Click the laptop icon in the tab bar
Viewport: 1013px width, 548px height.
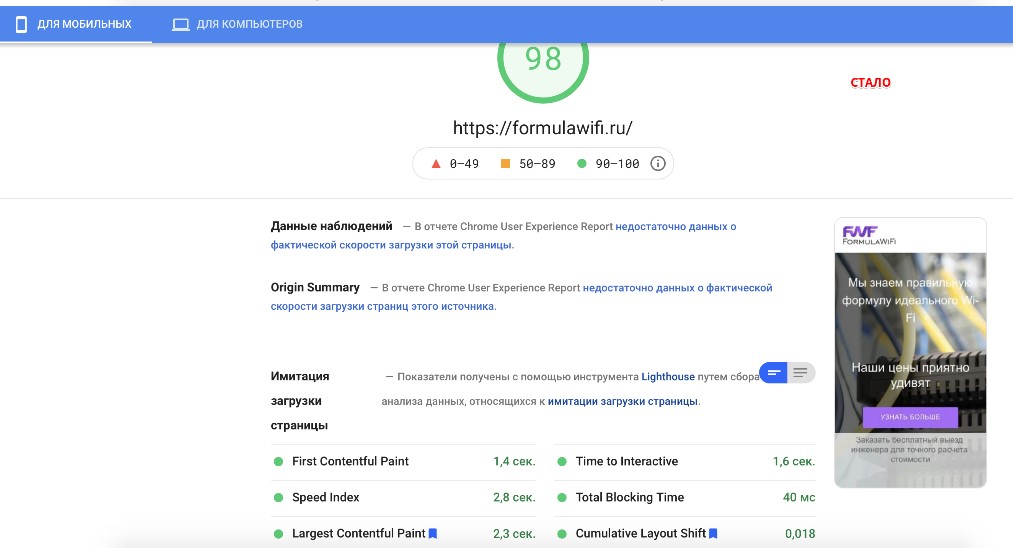[181, 25]
